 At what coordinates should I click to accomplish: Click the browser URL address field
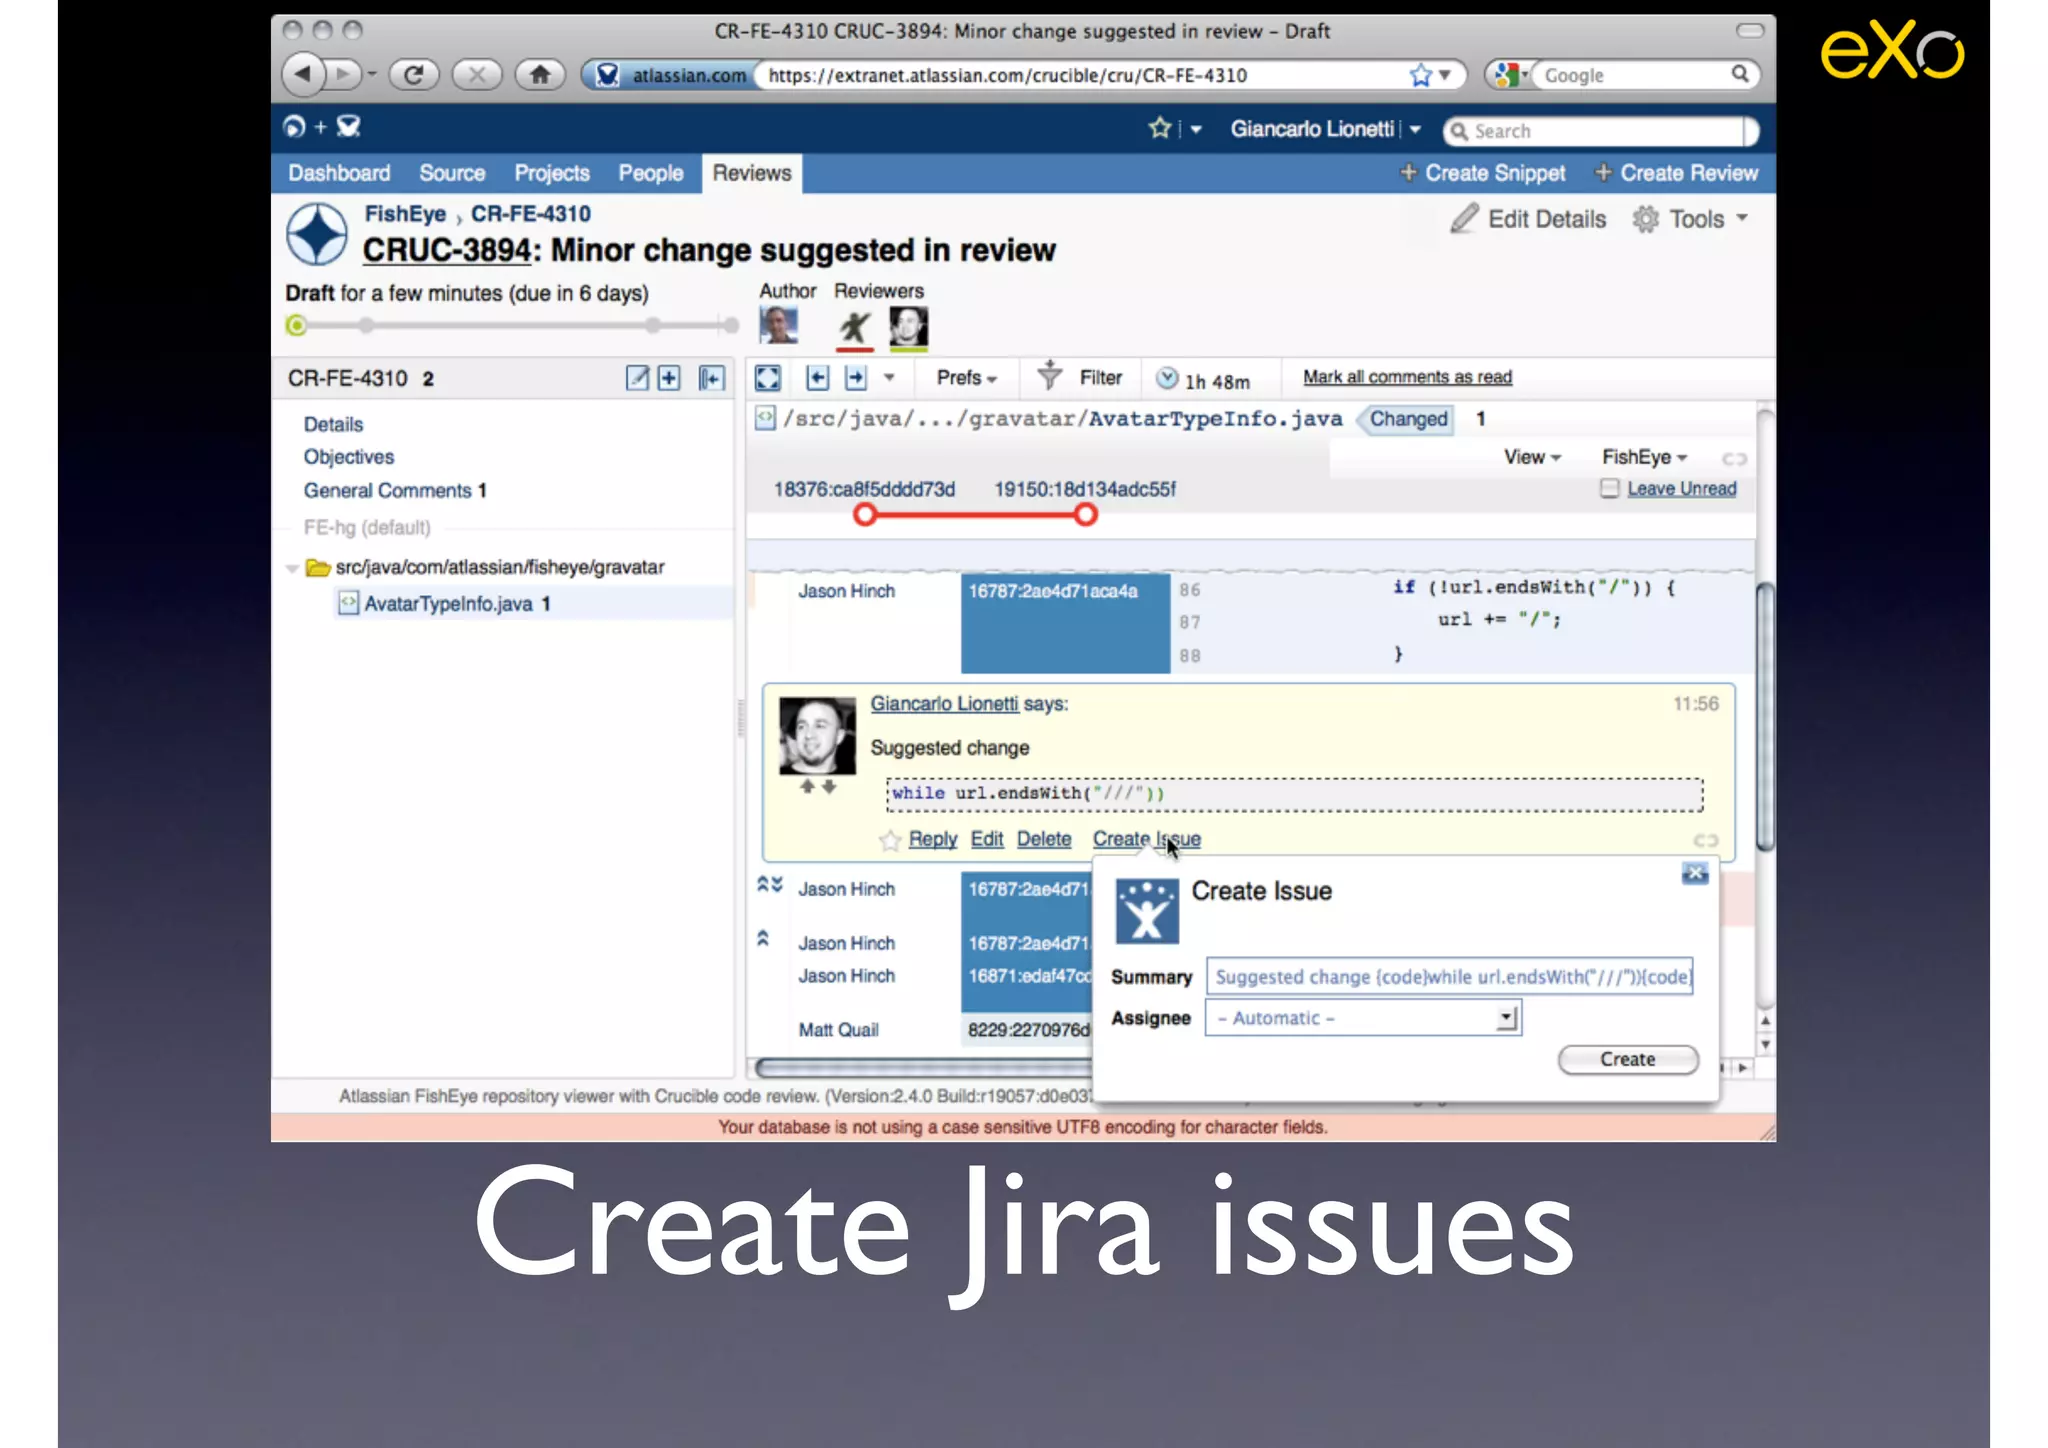pyautogui.click(x=1085, y=76)
